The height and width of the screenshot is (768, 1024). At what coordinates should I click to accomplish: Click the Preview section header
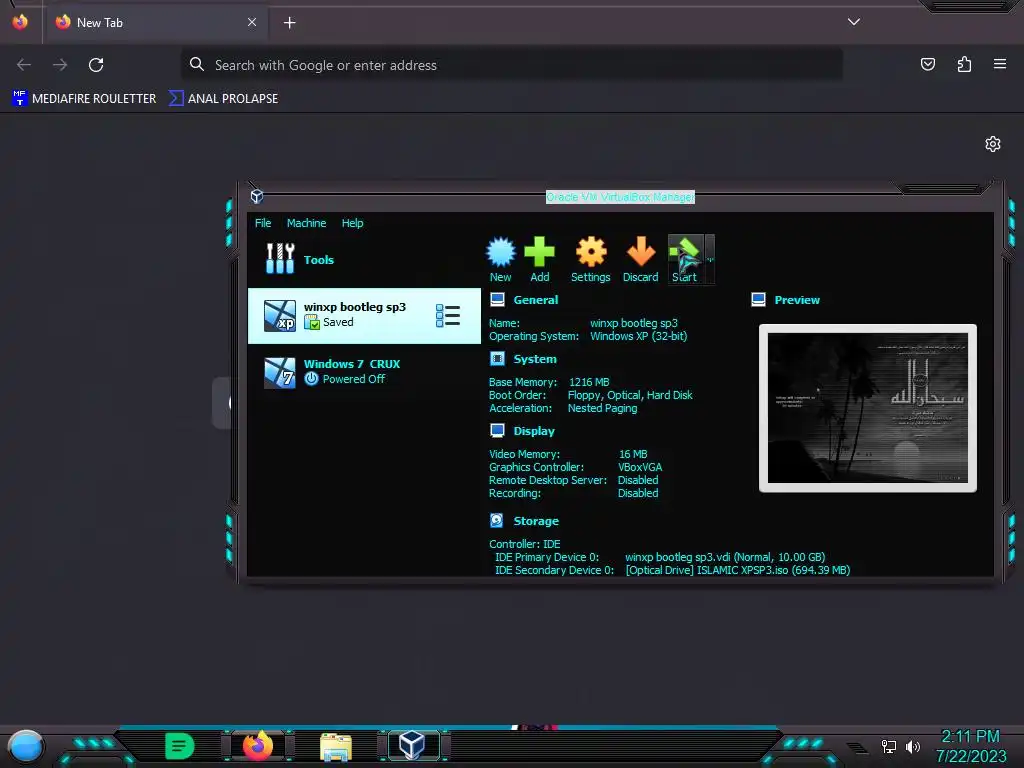[797, 300]
